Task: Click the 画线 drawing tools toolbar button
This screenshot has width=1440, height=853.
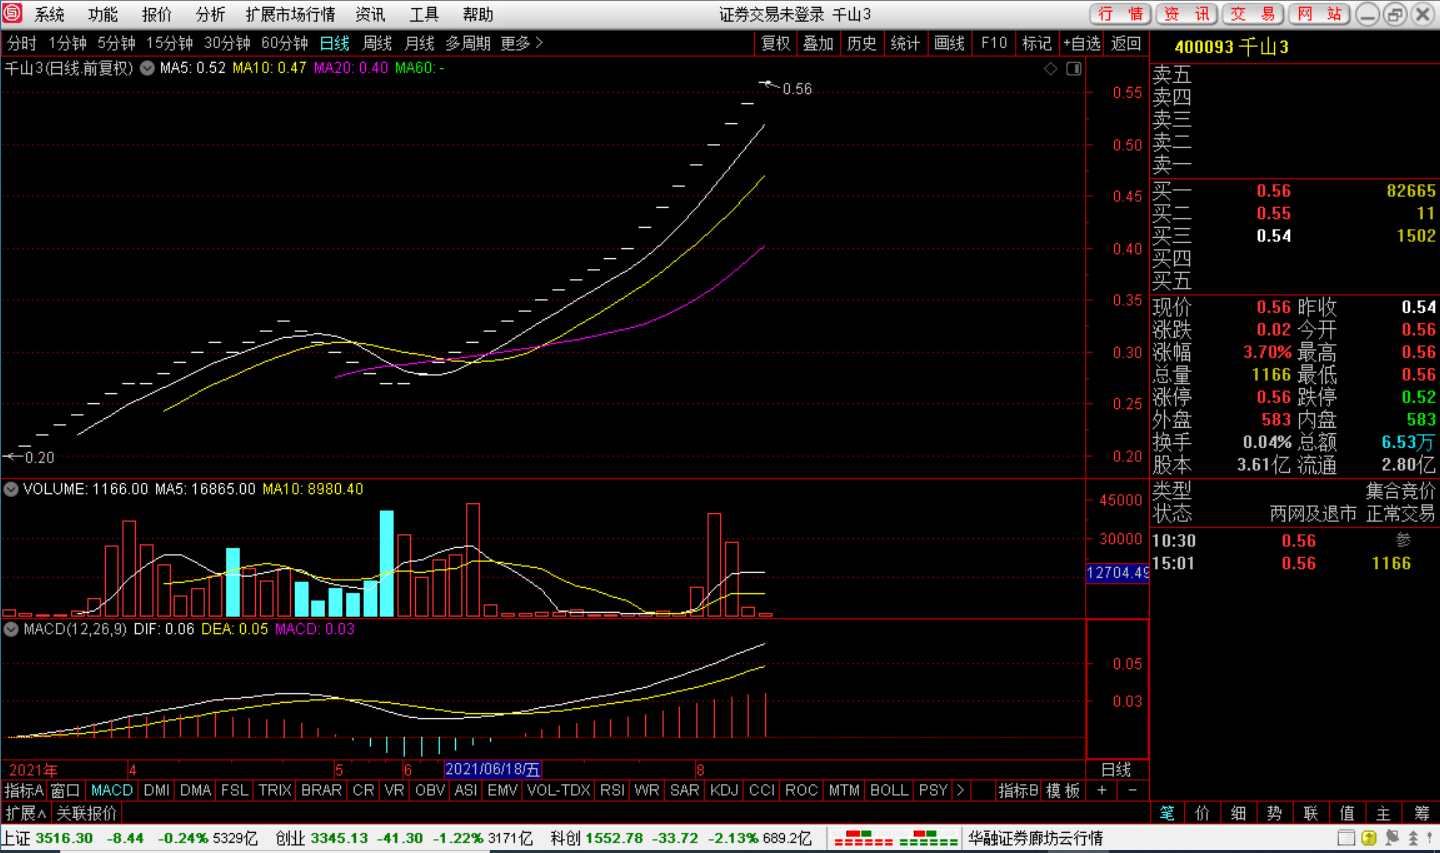Action: coord(949,43)
